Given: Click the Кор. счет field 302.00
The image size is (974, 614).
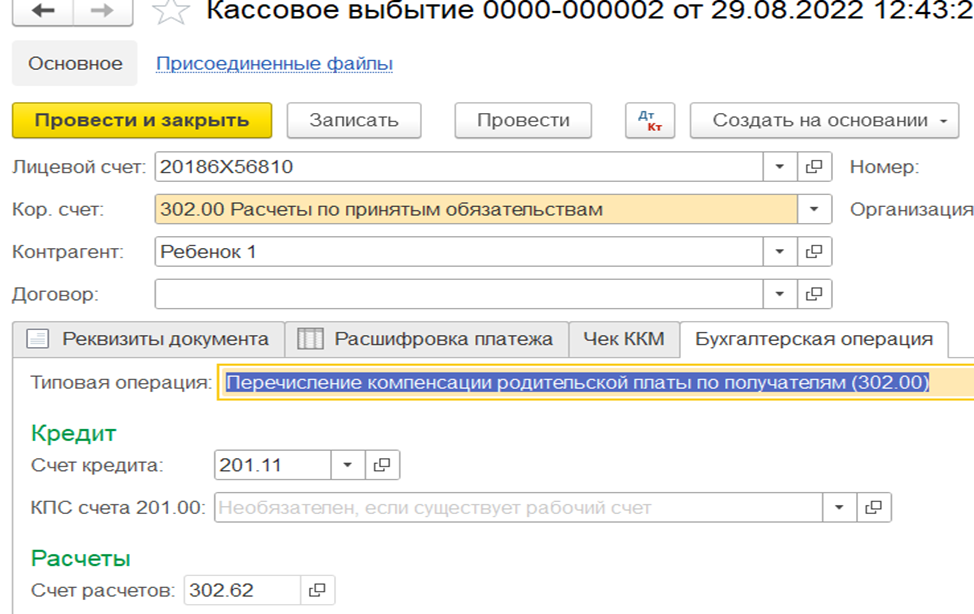Looking at the screenshot, I should (x=476, y=209).
